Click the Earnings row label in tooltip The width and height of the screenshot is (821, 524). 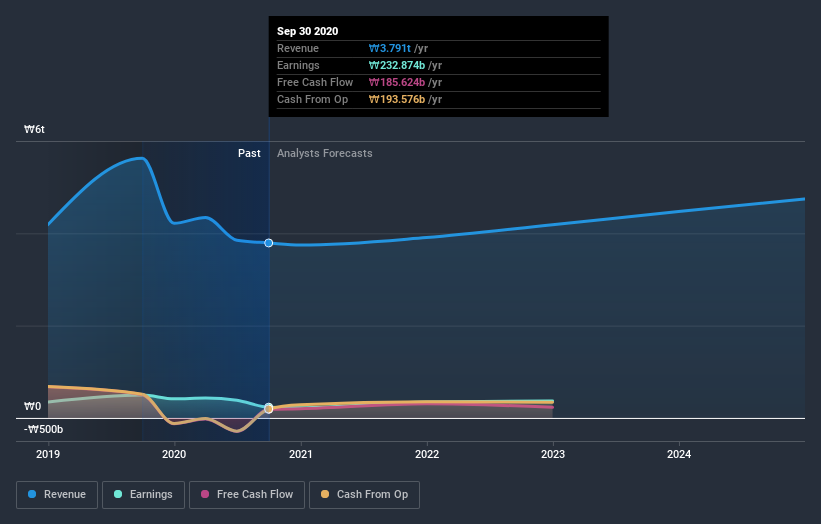(298, 65)
